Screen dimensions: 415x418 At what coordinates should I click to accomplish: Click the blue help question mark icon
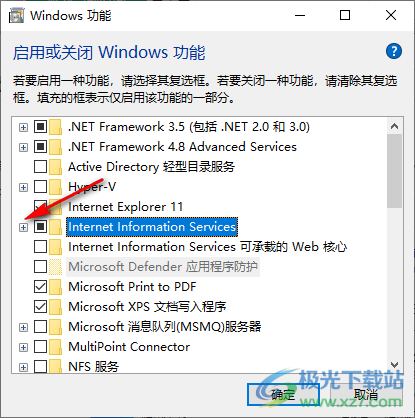[394, 51]
